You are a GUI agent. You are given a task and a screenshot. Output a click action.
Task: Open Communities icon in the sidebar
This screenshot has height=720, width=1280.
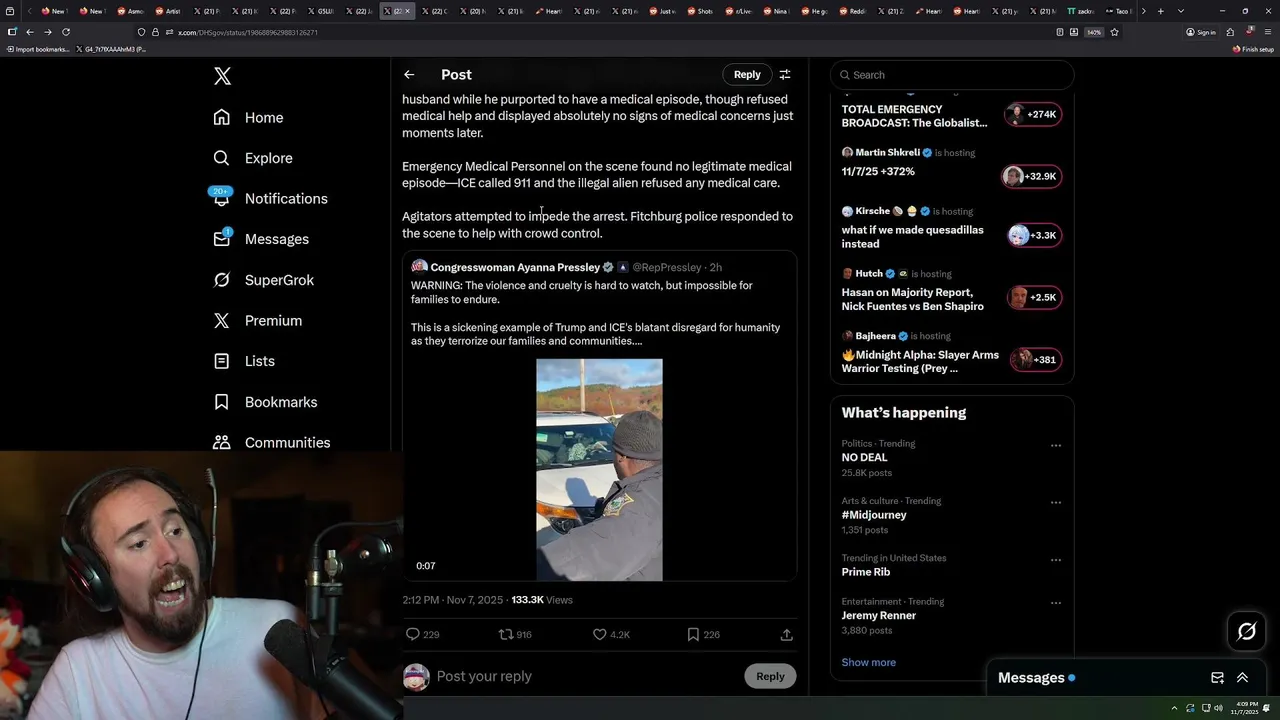(x=221, y=442)
